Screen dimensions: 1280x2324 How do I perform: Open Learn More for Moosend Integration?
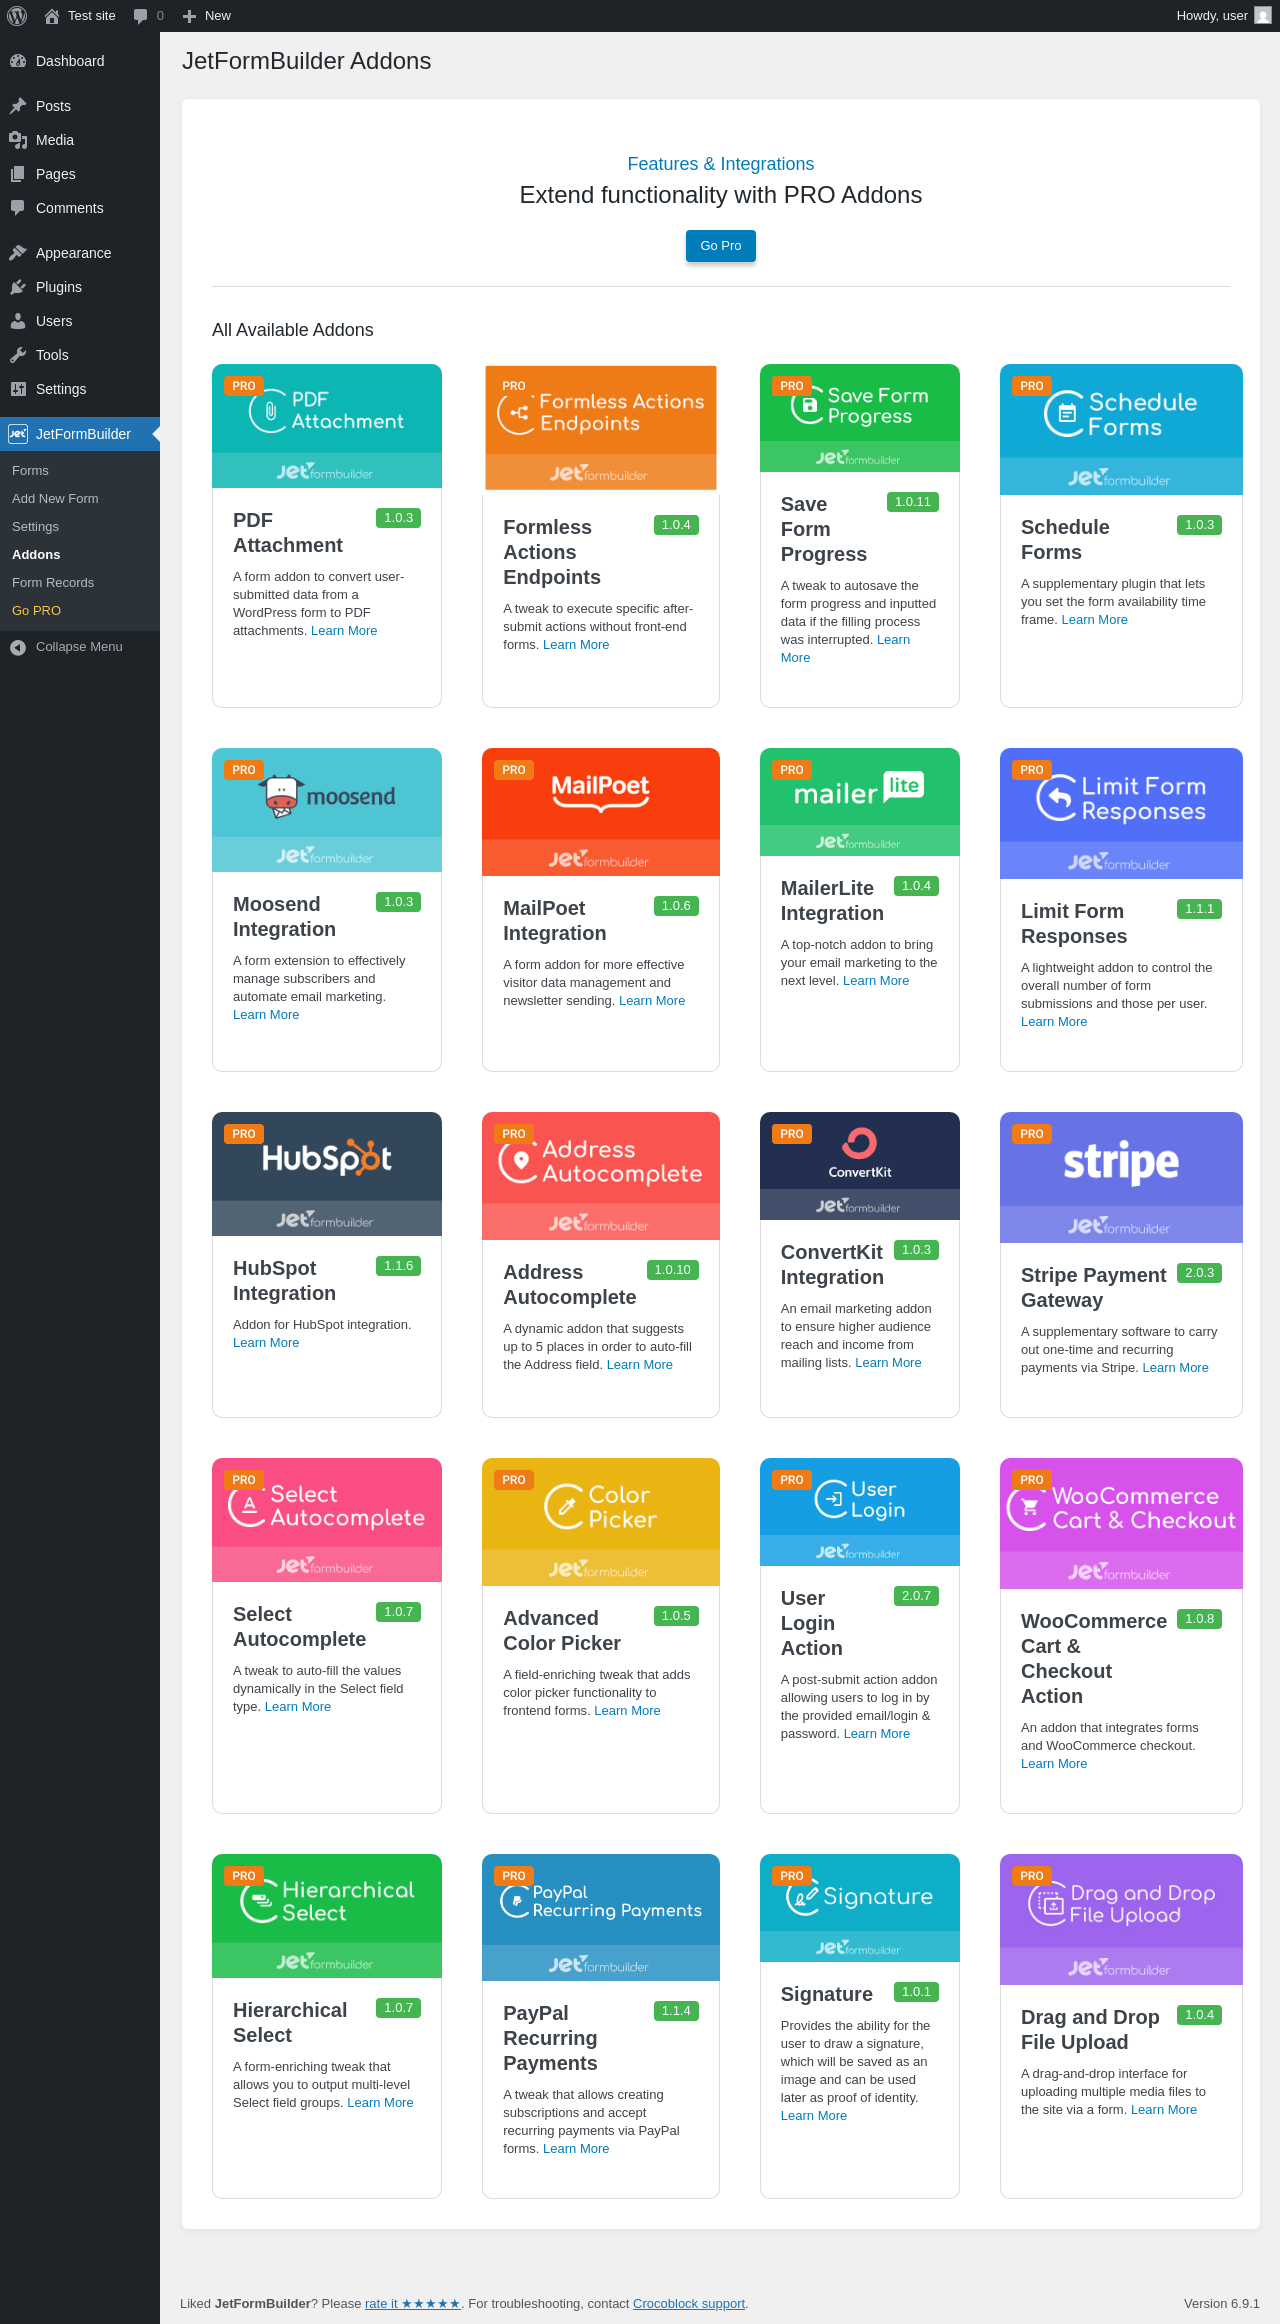(x=266, y=1015)
